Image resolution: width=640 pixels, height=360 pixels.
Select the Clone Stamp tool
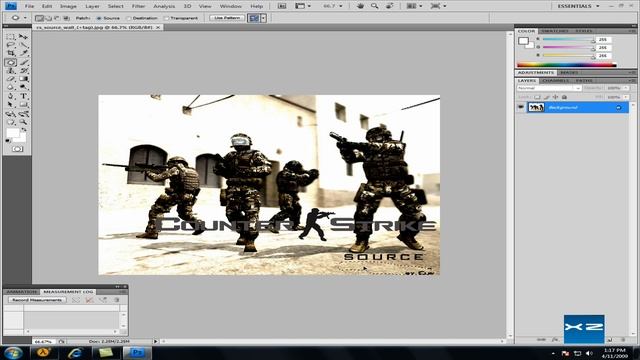[11, 71]
